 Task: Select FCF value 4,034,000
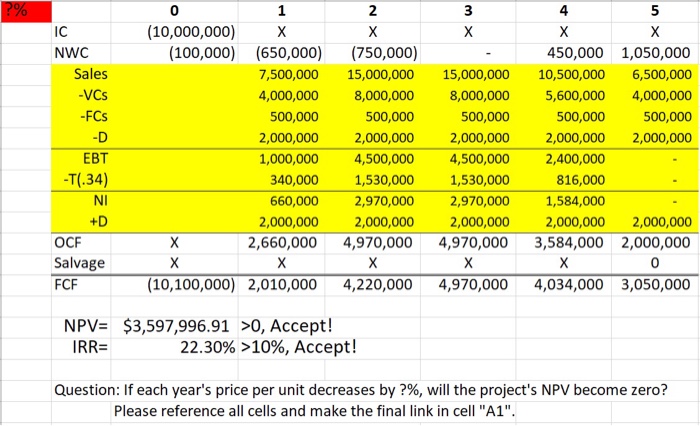(x=569, y=284)
